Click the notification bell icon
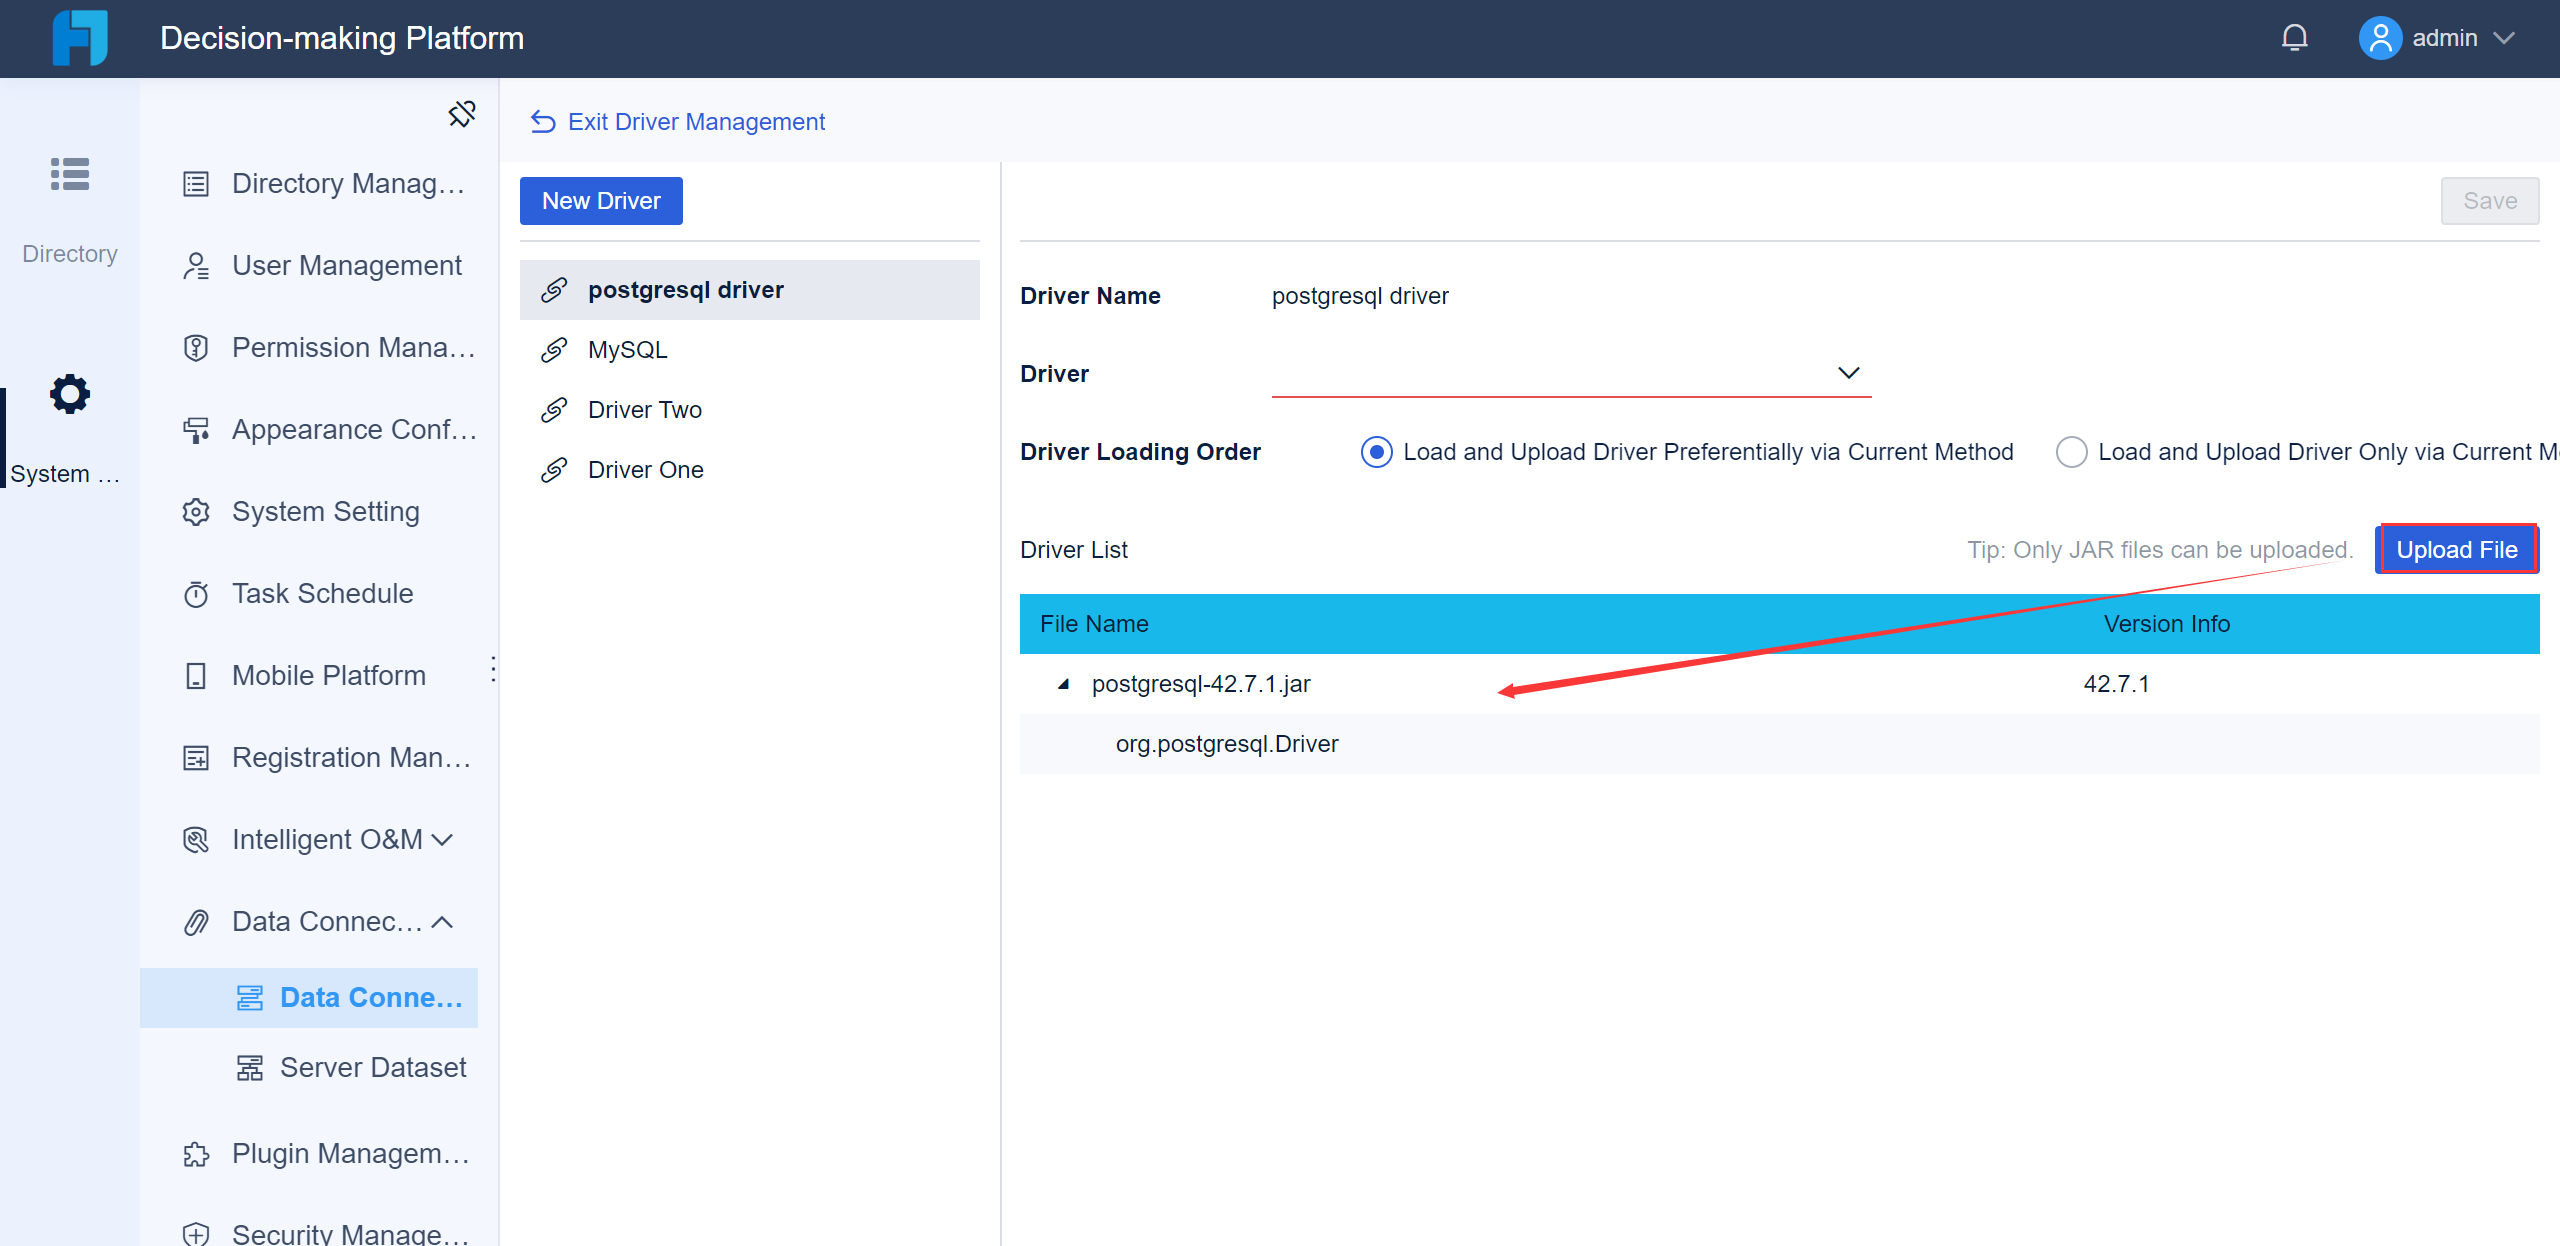The height and width of the screenshot is (1246, 2560). pos(2293,37)
